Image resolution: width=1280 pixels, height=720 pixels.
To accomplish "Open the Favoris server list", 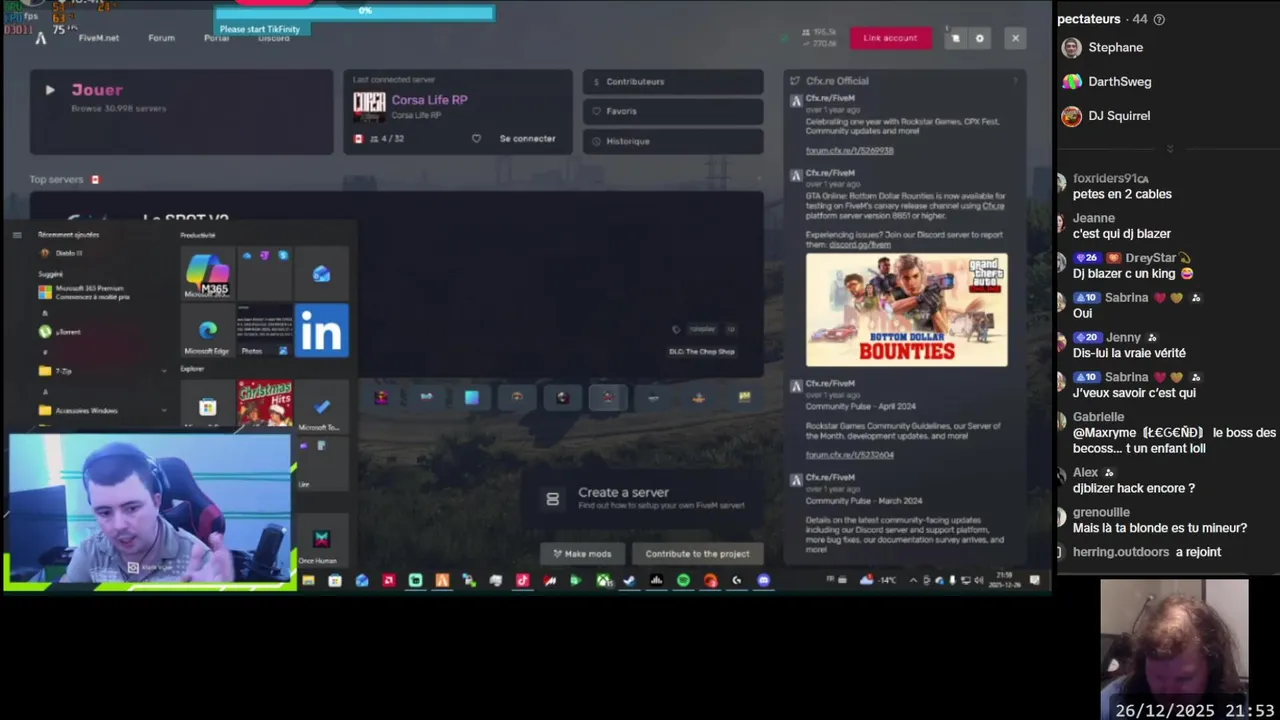I will point(673,111).
